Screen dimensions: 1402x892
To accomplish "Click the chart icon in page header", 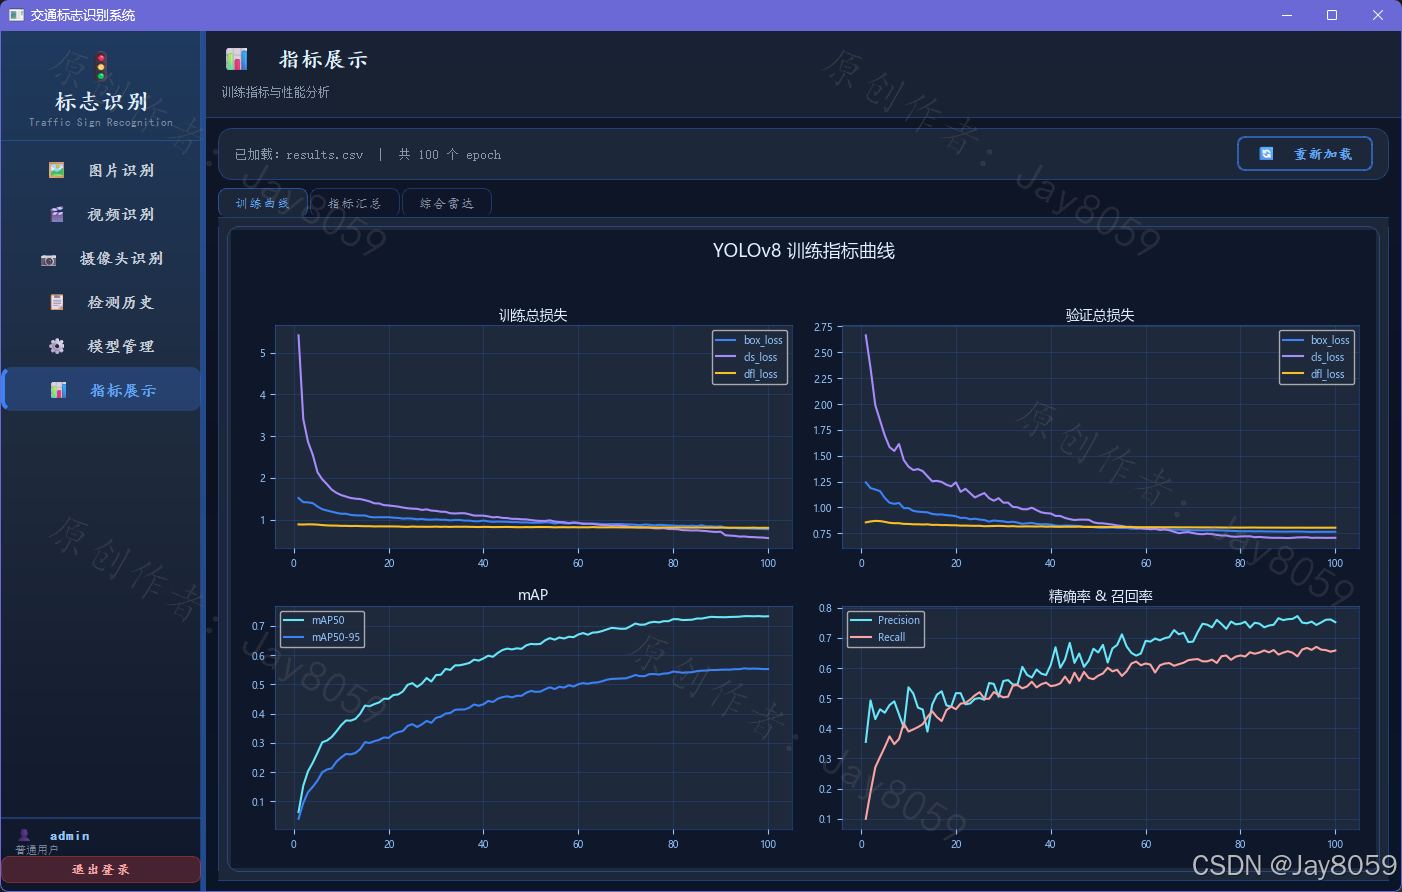I will tap(237, 59).
